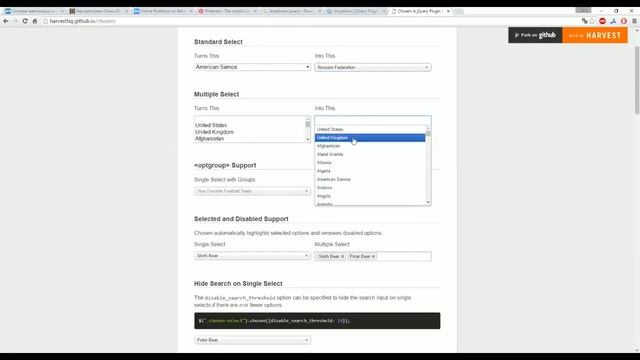The height and width of the screenshot is (360, 640).
Task: Reload the page with the refresh icon
Action: [x=25, y=21]
